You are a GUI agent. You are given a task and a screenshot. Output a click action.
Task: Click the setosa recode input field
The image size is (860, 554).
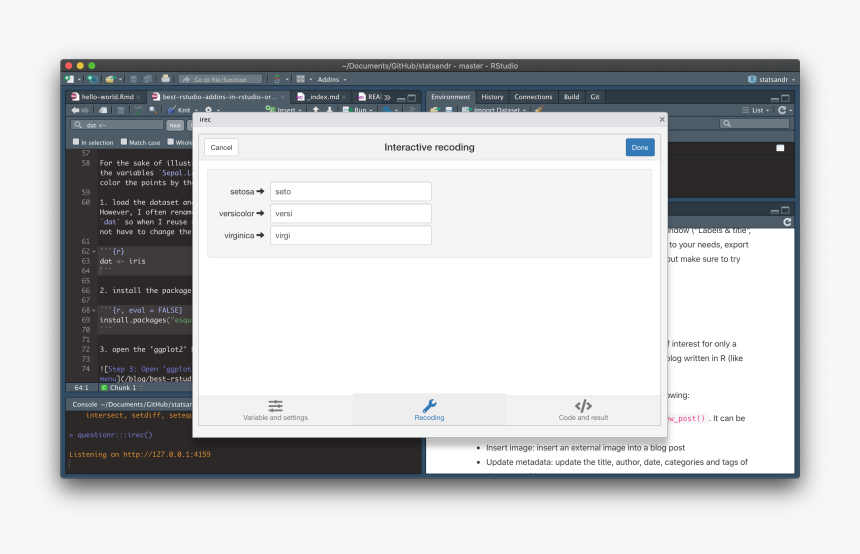point(350,191)
